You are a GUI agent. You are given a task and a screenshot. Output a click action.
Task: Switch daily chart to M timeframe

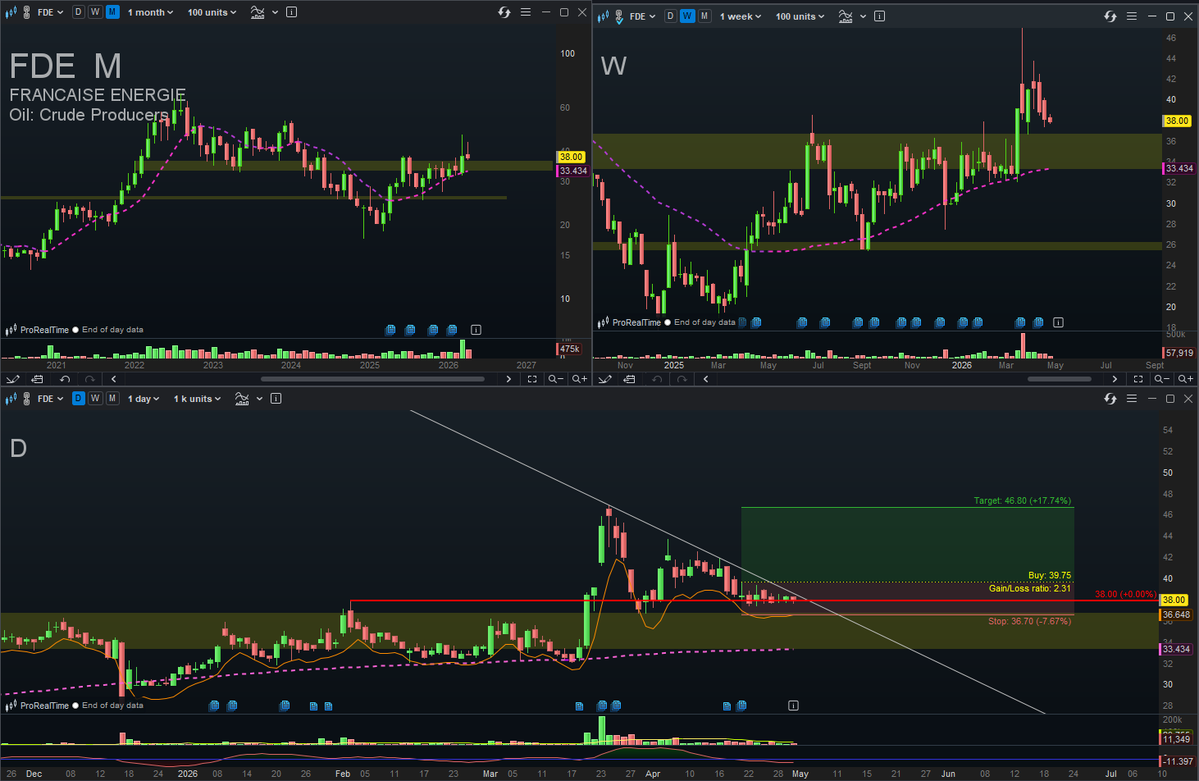point(112,399)
